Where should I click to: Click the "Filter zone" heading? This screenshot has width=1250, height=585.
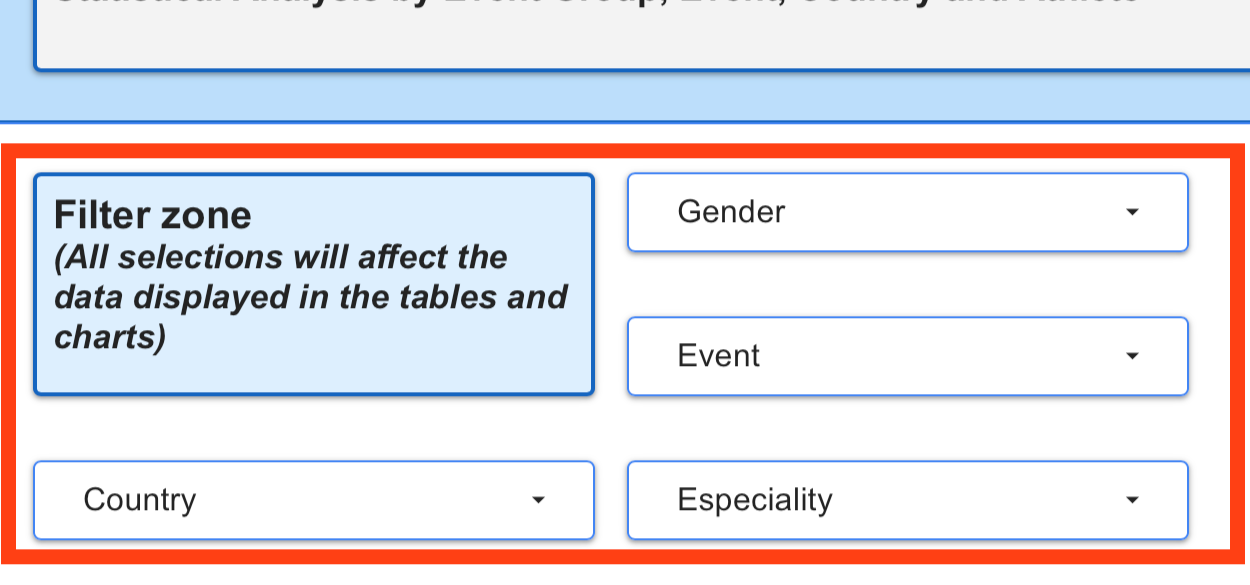(x=153, y=215)
